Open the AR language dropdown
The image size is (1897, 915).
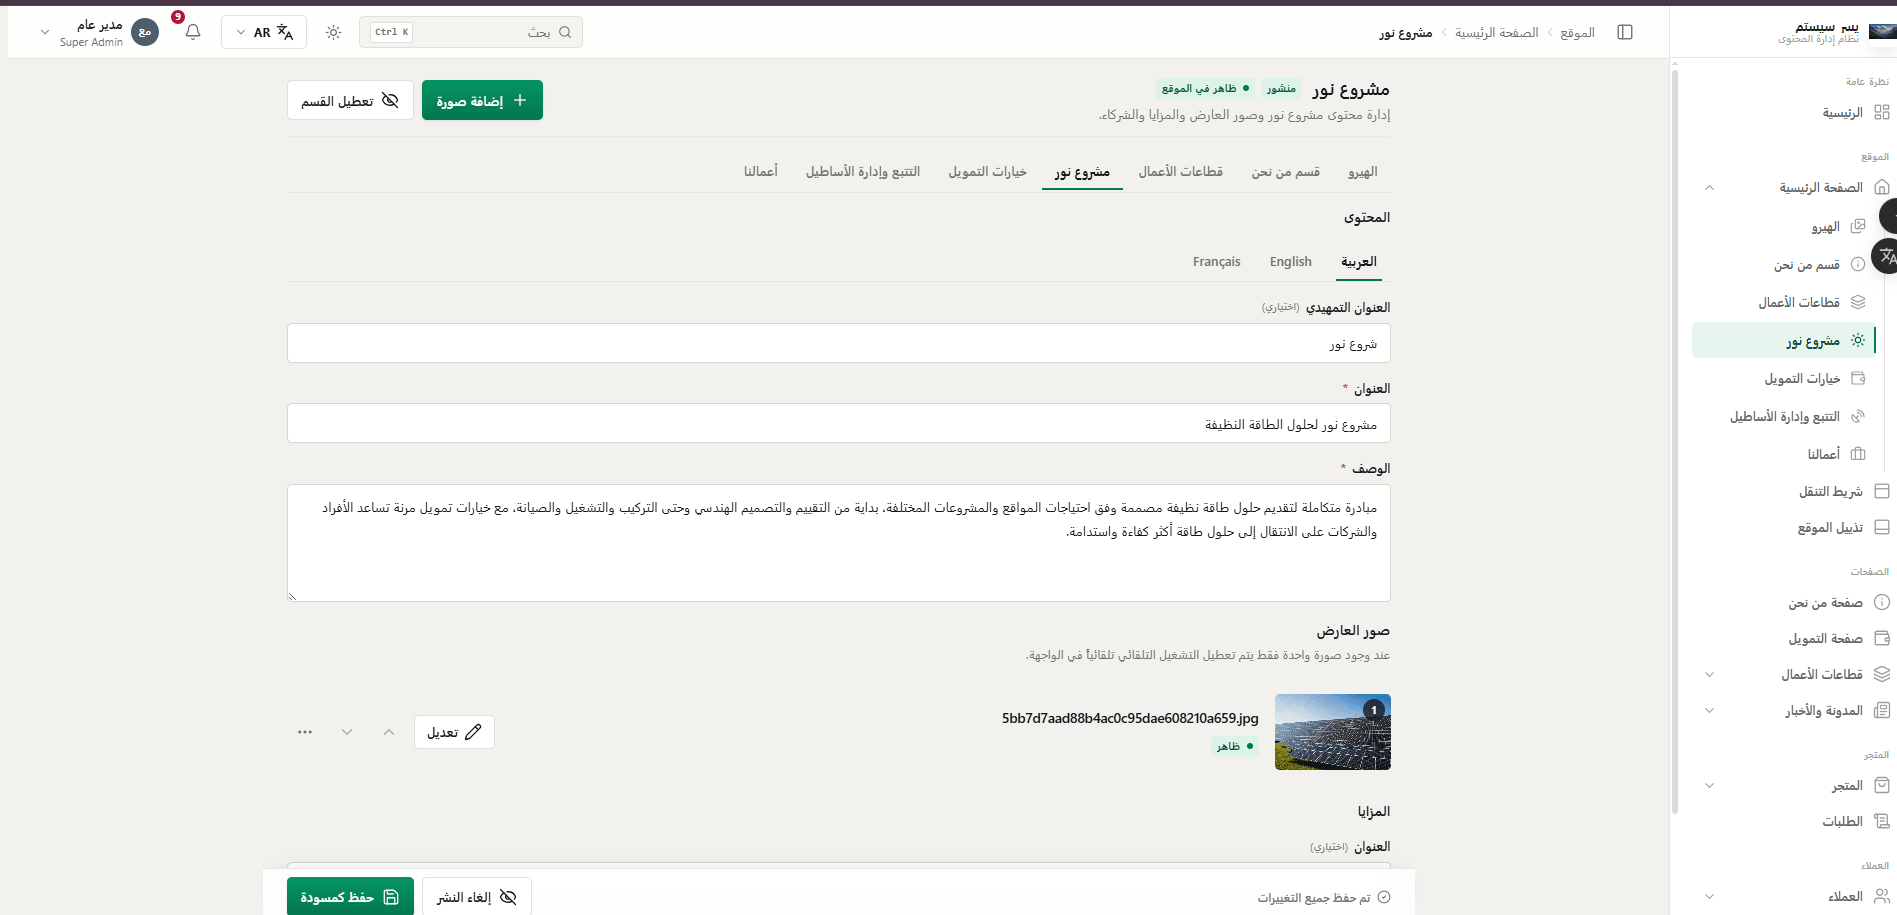[264, 32]
